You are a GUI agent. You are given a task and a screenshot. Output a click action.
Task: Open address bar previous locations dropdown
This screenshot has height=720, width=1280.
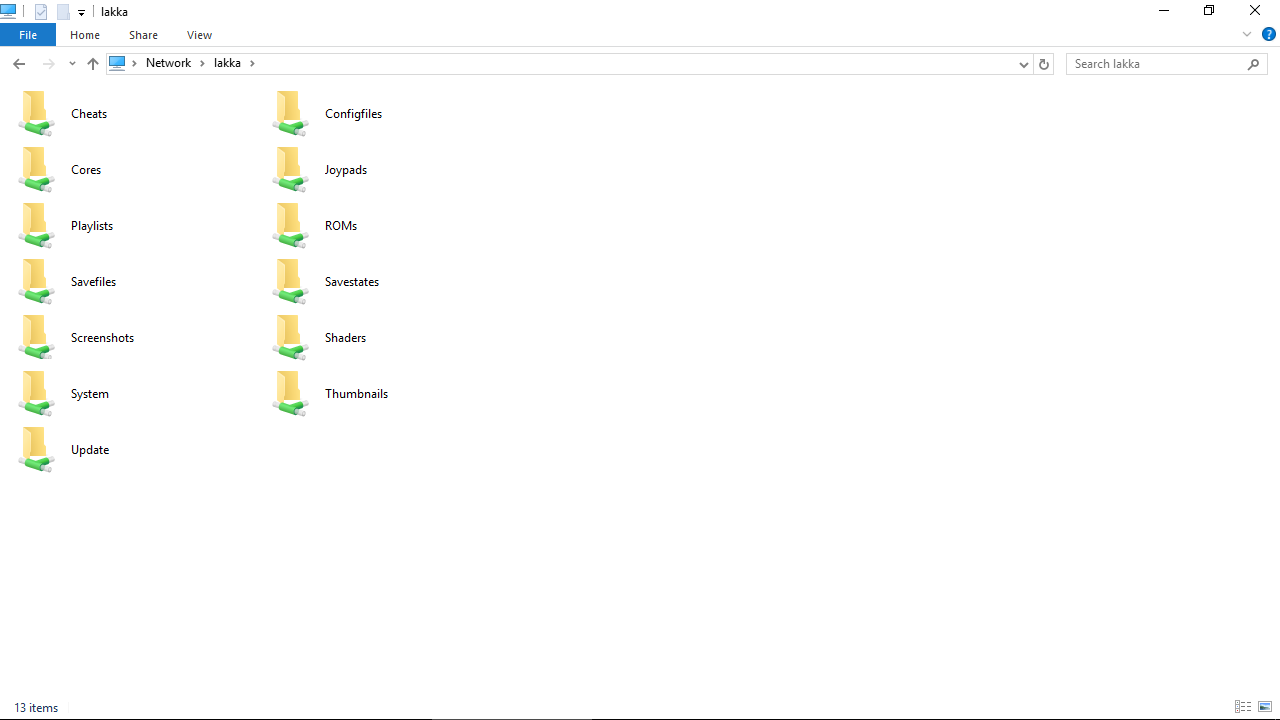1023,64
